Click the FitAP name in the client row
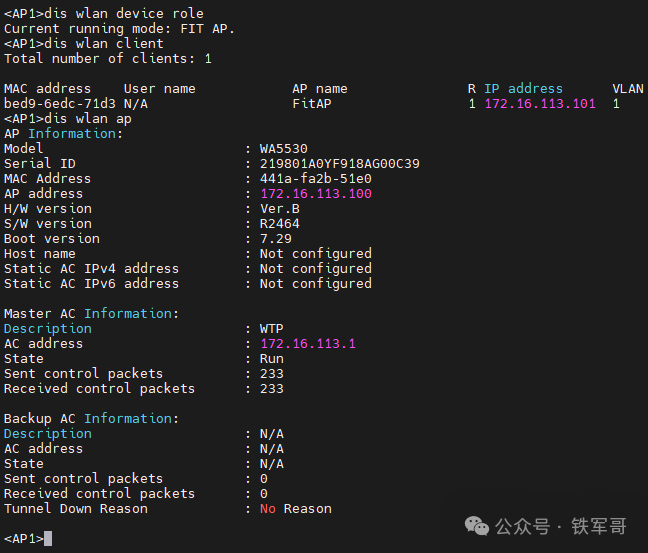Viewport: 648px width, 553px height. pyautogui.click(x=311, y=104)
